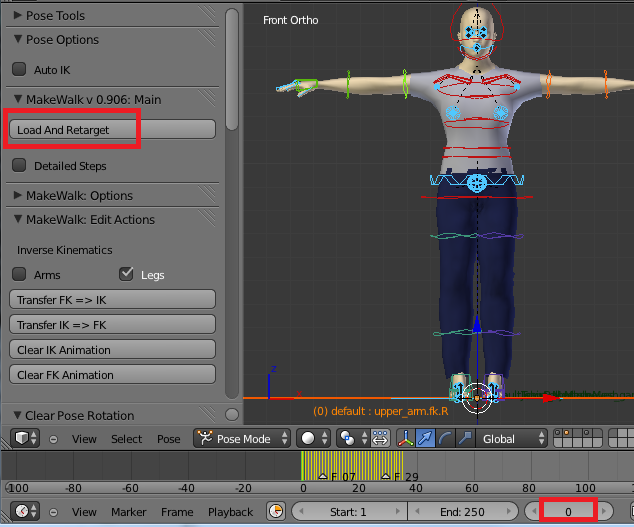
Task: Open the viewport shading selector
Action: [314, 439]
